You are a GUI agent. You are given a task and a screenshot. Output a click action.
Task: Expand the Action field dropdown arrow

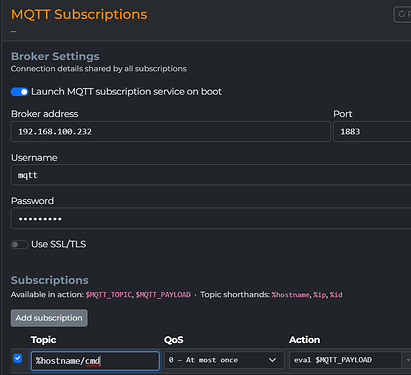pos(407,360)
